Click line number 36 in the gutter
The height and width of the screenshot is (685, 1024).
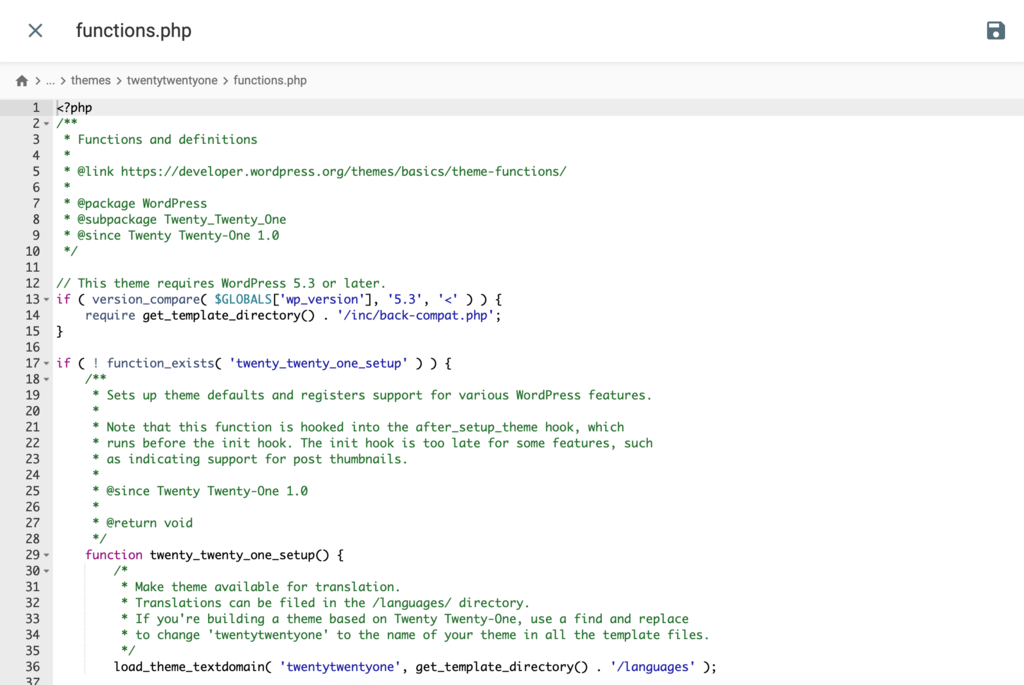33,667
